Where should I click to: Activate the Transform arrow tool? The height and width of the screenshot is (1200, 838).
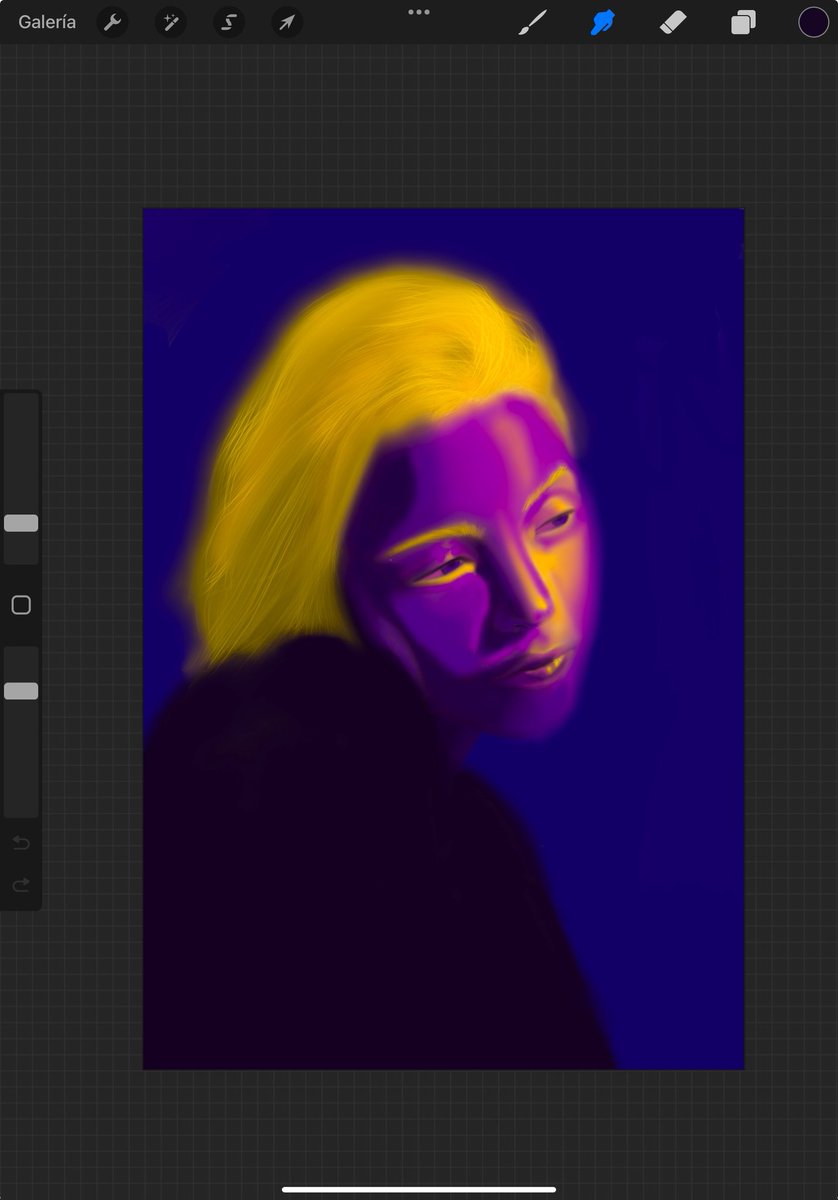287,22
